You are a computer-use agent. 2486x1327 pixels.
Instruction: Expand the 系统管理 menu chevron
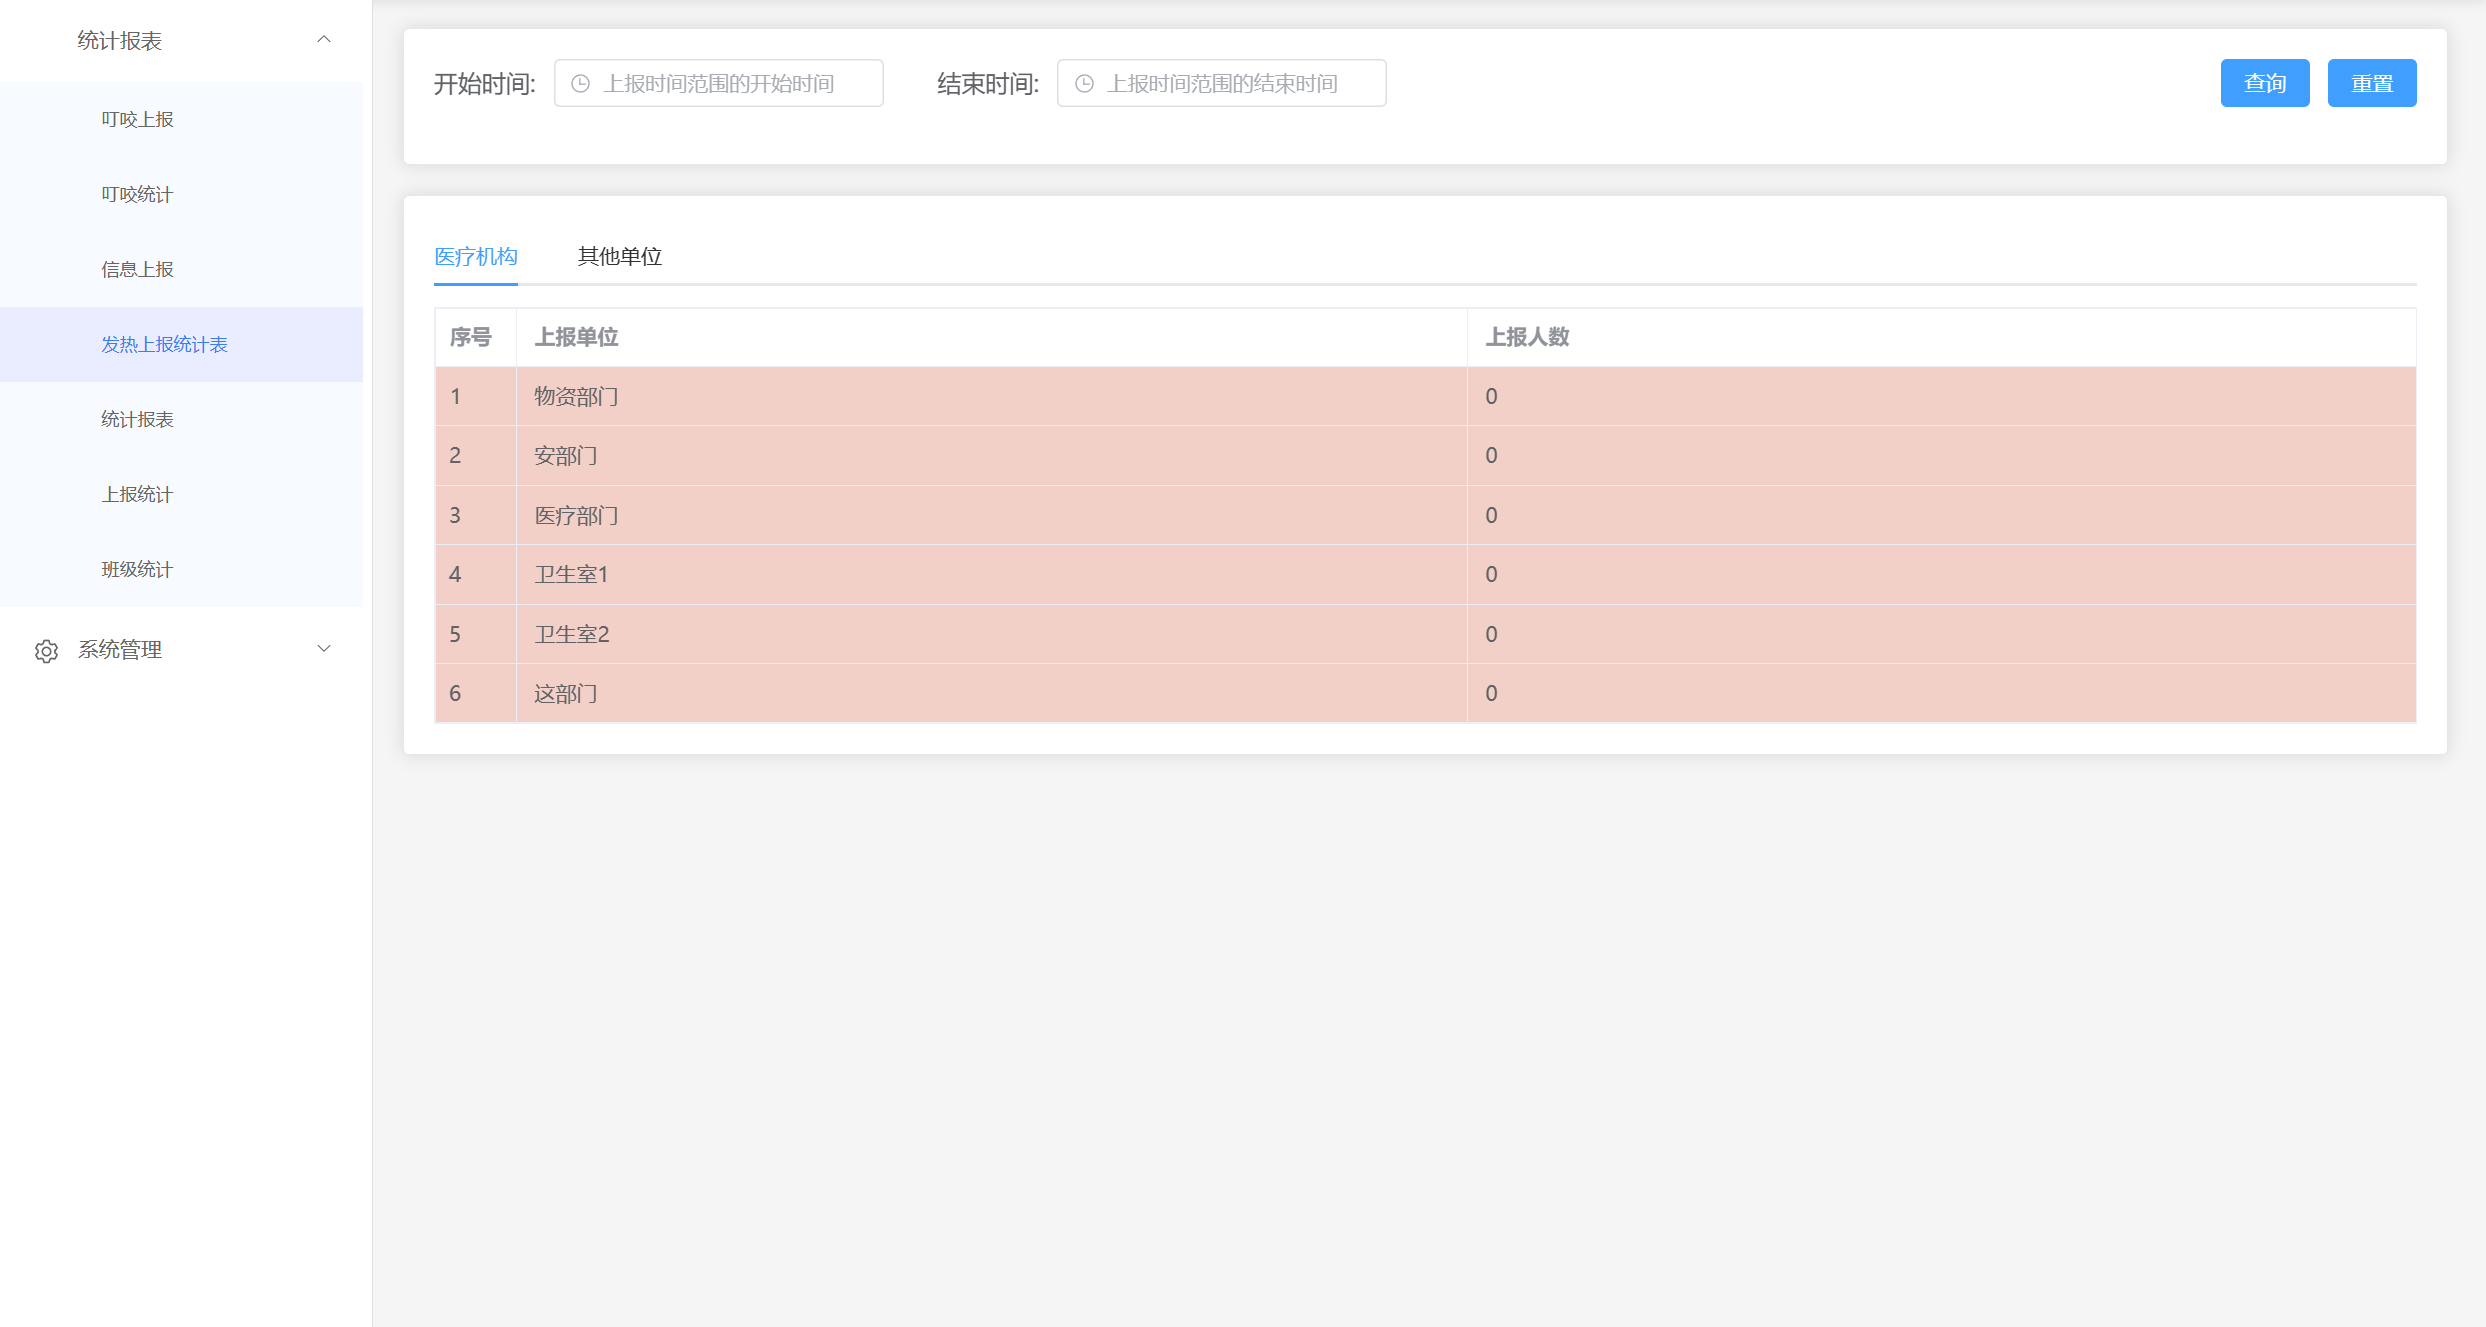click(x=323, y=649)
